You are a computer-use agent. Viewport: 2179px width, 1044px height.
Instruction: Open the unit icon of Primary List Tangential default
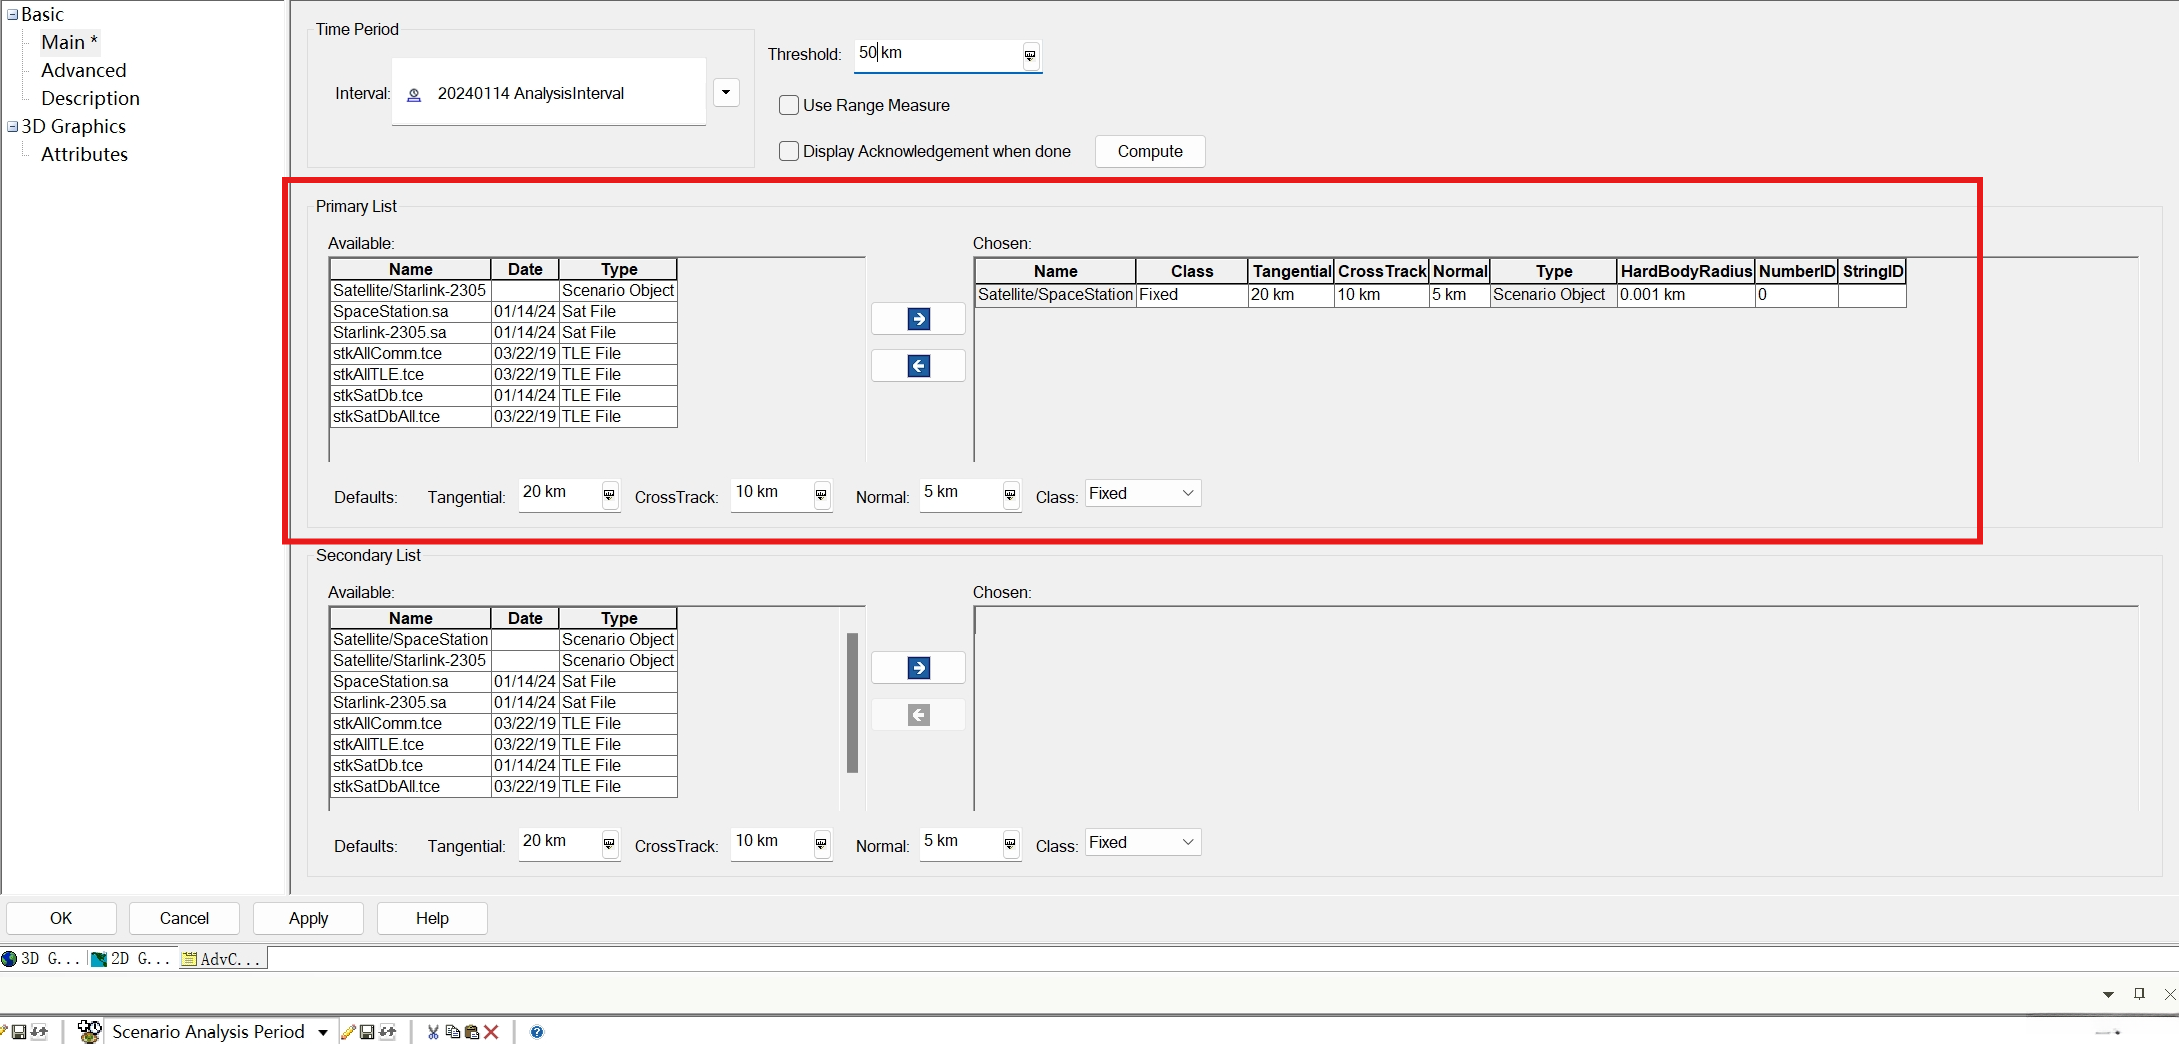[x=609, y=495]
